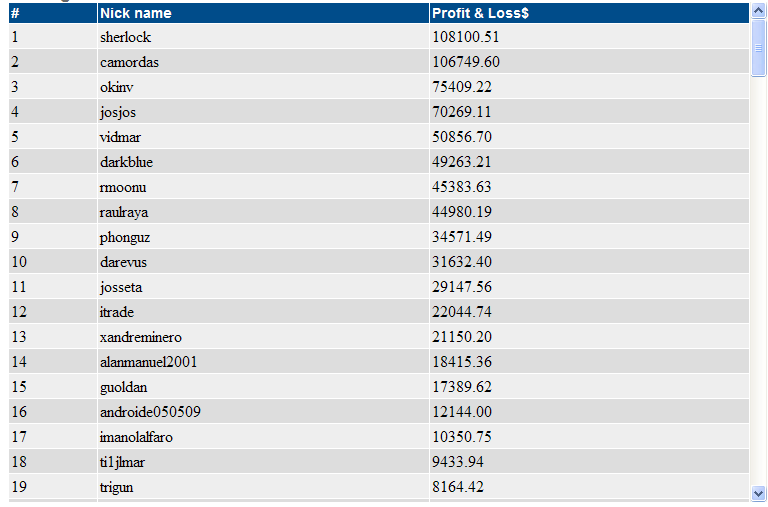Click on rank number 10
Viewport: 768px width, 507px height.
point(18,262)
